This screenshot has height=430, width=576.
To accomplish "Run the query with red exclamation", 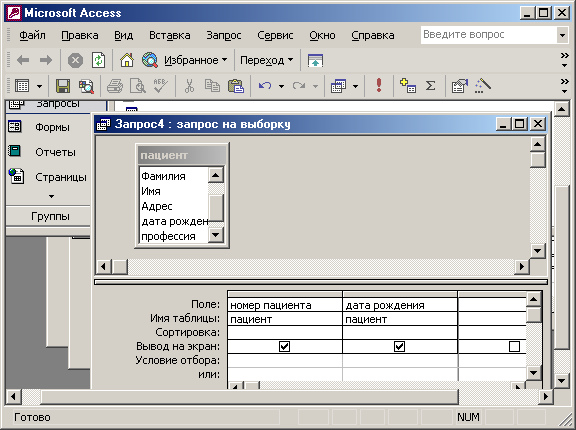I will click(x=379, y=86).
